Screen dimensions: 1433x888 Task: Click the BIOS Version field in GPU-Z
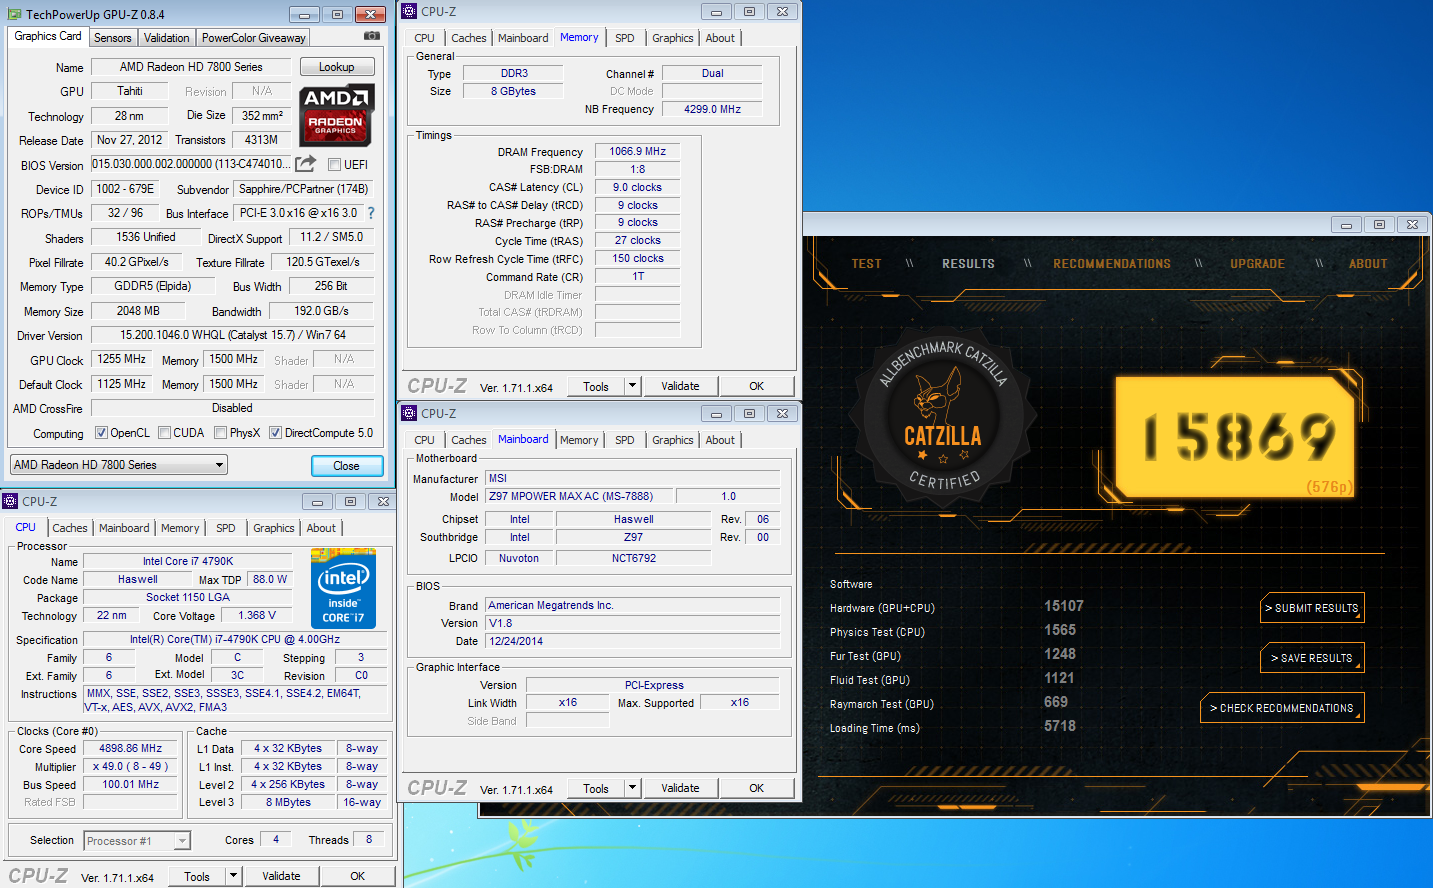click(192, 164)
